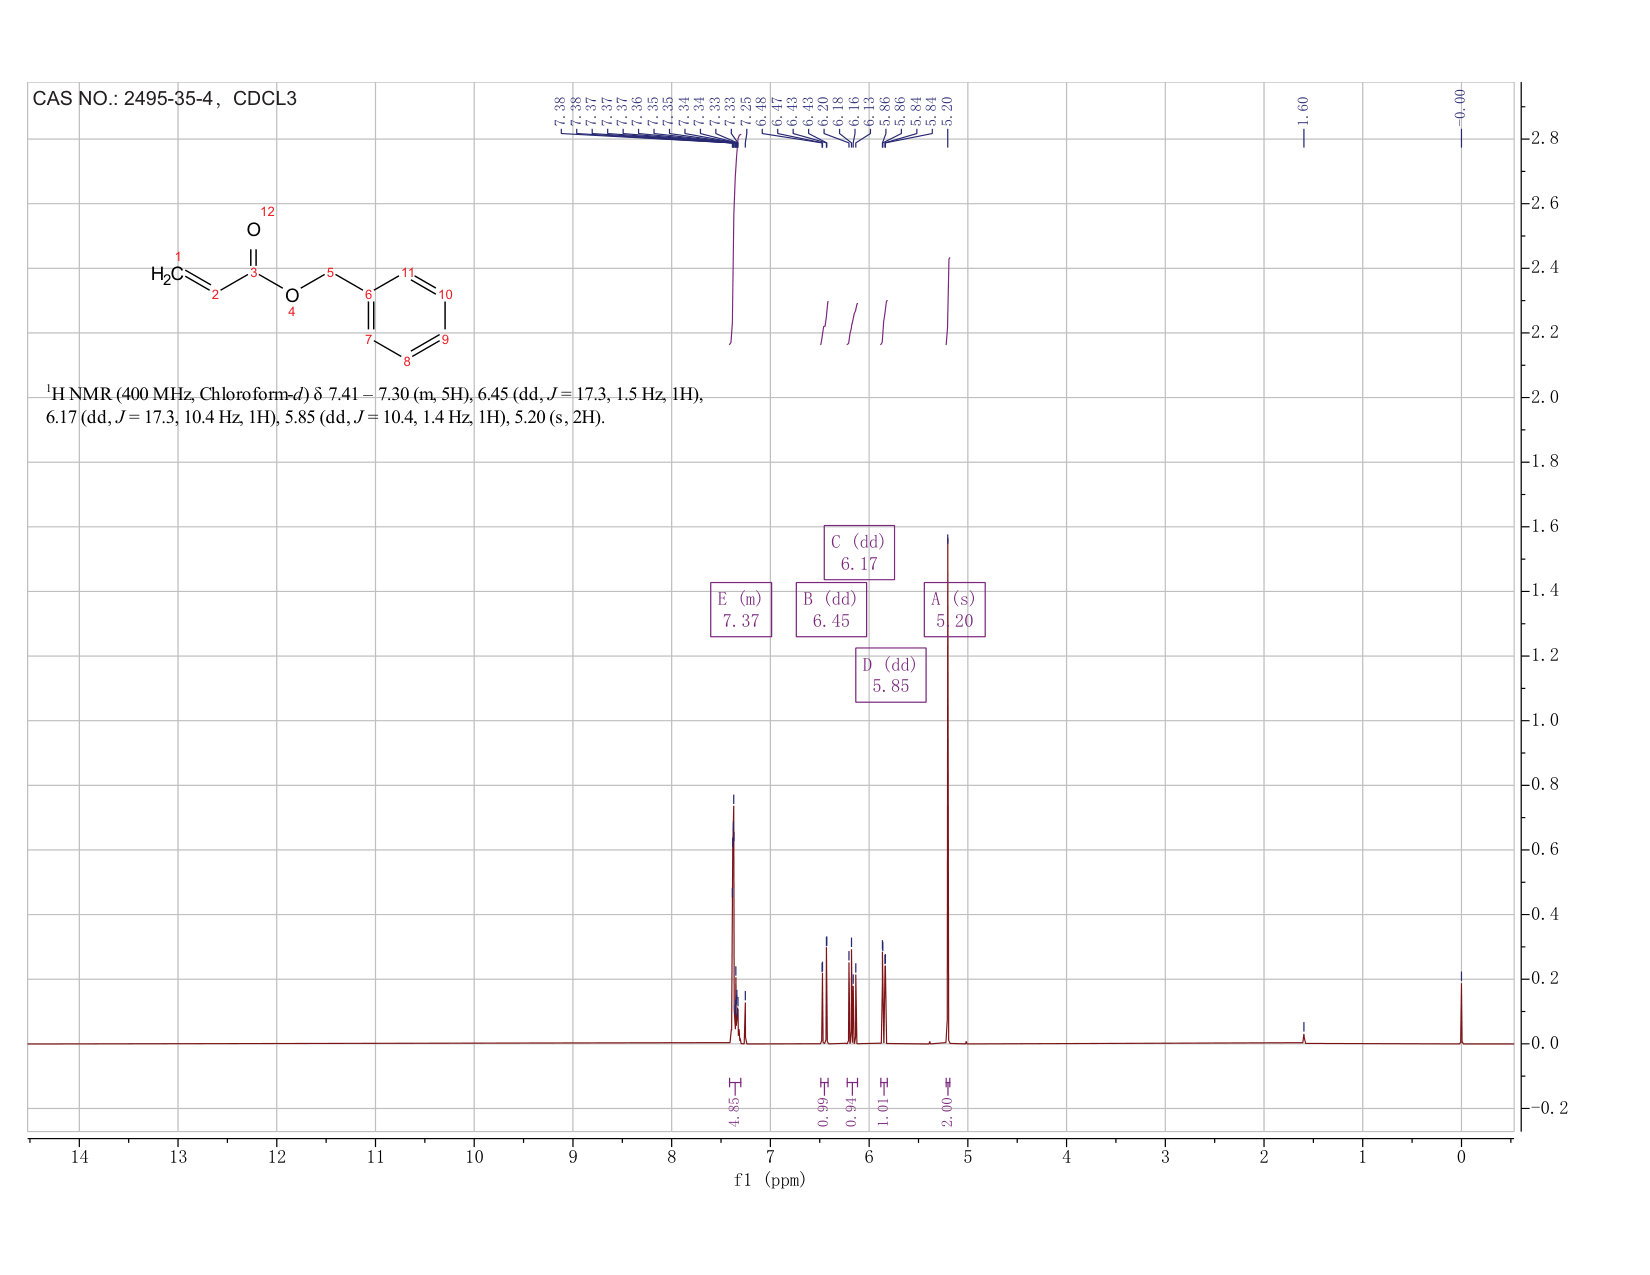This screenshot has width=1650, height=1275.
Task: Select the 5.20 peak label at the top of the spectrum
Action: [x=948, y=109]
